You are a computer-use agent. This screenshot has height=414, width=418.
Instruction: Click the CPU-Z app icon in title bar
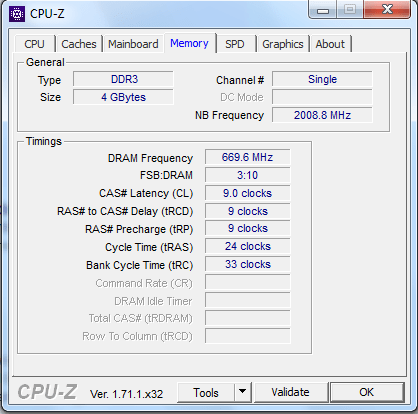point(17,14)
